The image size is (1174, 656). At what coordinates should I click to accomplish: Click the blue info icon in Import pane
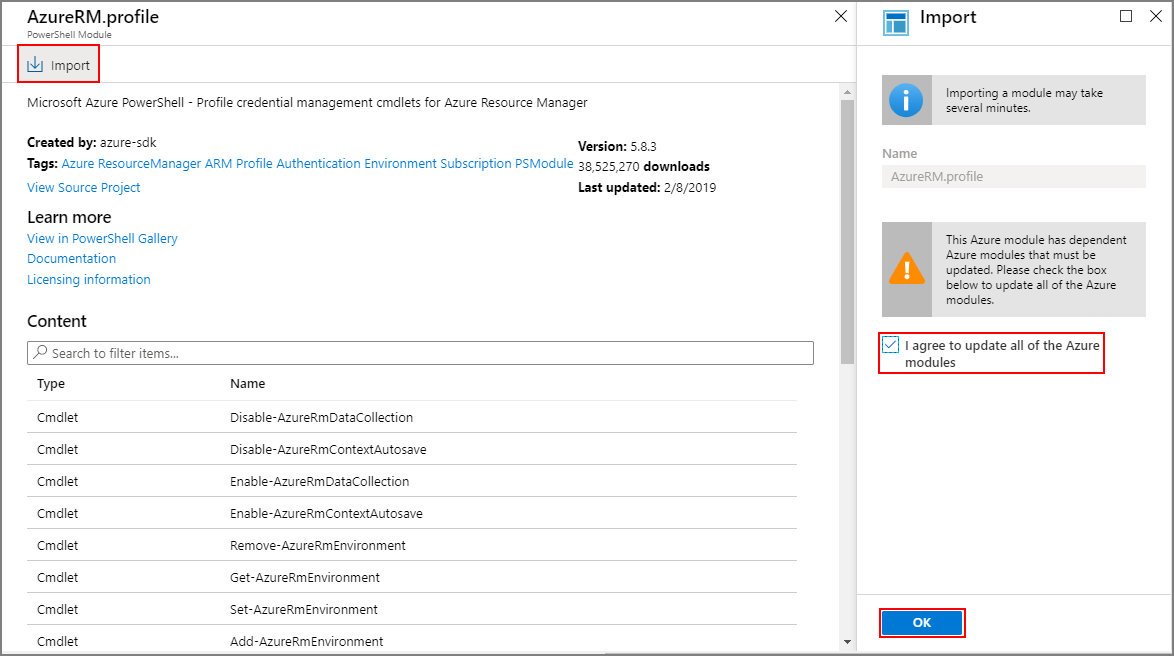(x=906, y=100)
